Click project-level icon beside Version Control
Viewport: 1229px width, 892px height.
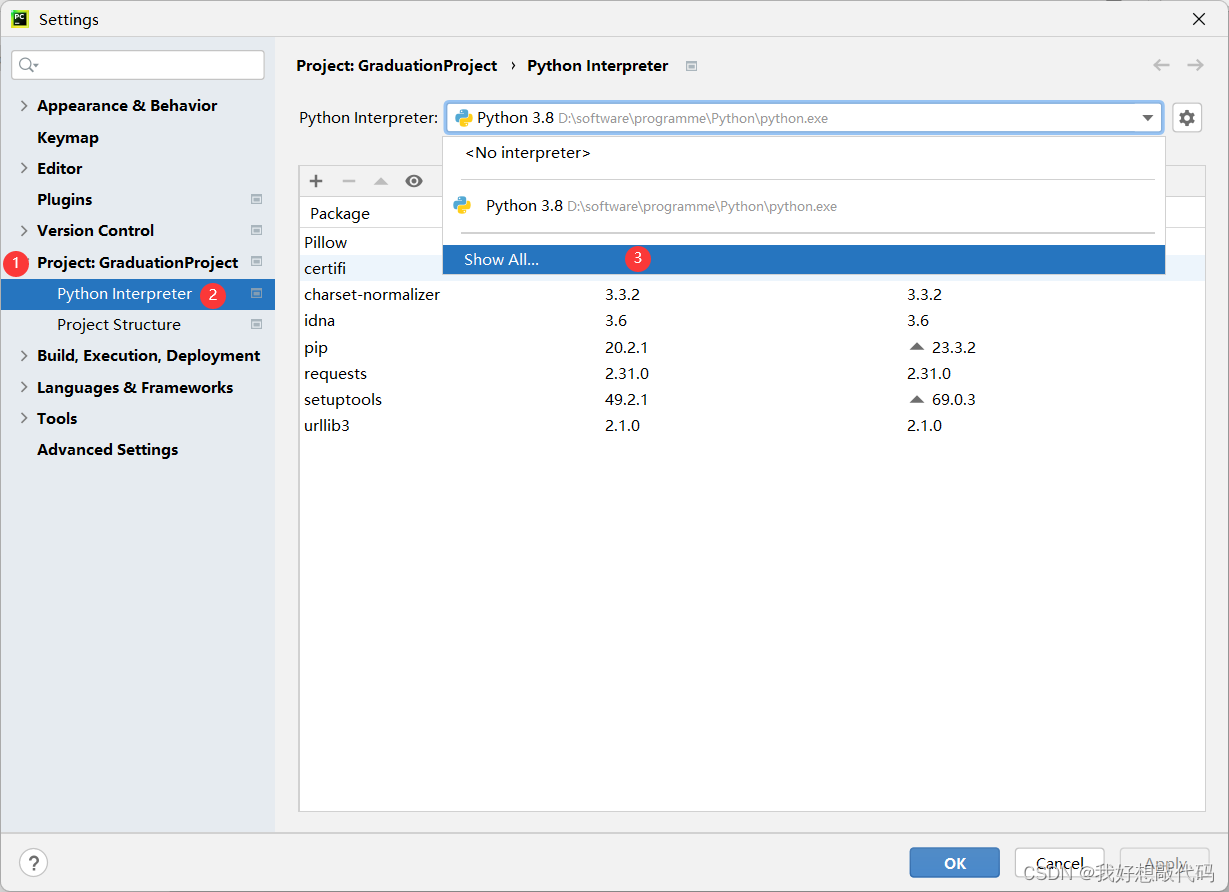tap(256, 231)
